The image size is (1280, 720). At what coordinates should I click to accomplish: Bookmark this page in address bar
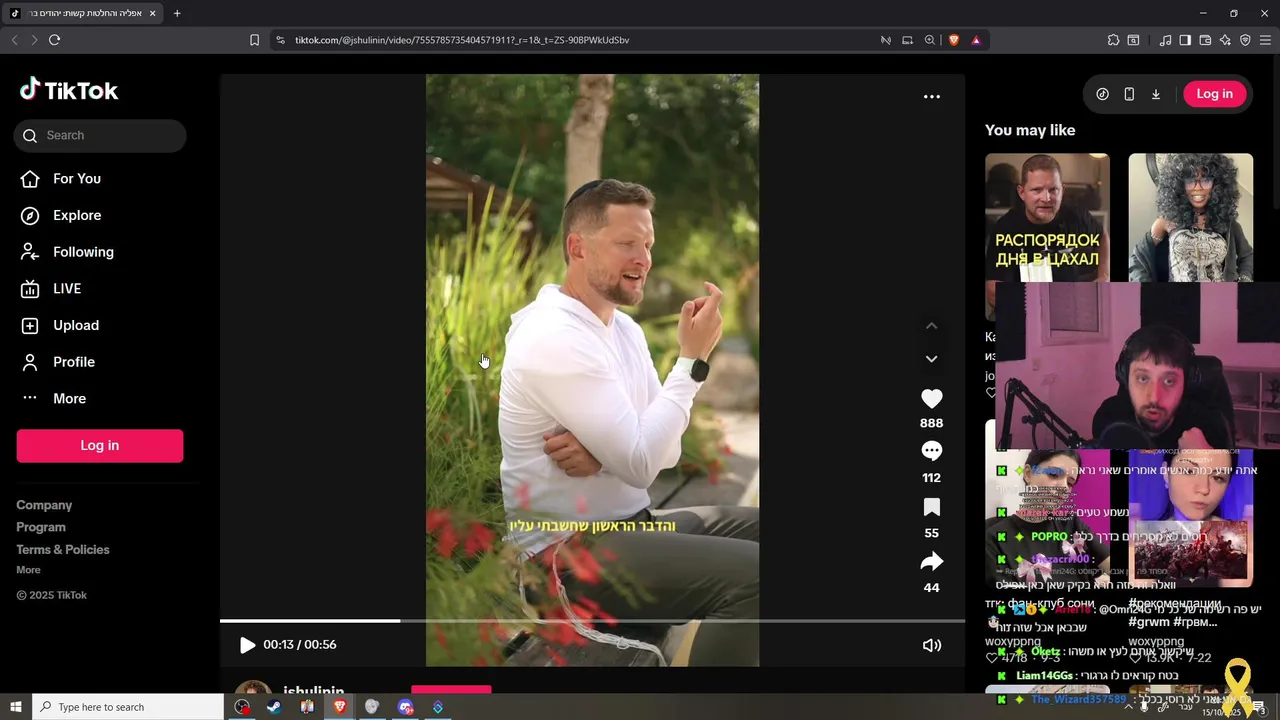(x=254, y=40)
